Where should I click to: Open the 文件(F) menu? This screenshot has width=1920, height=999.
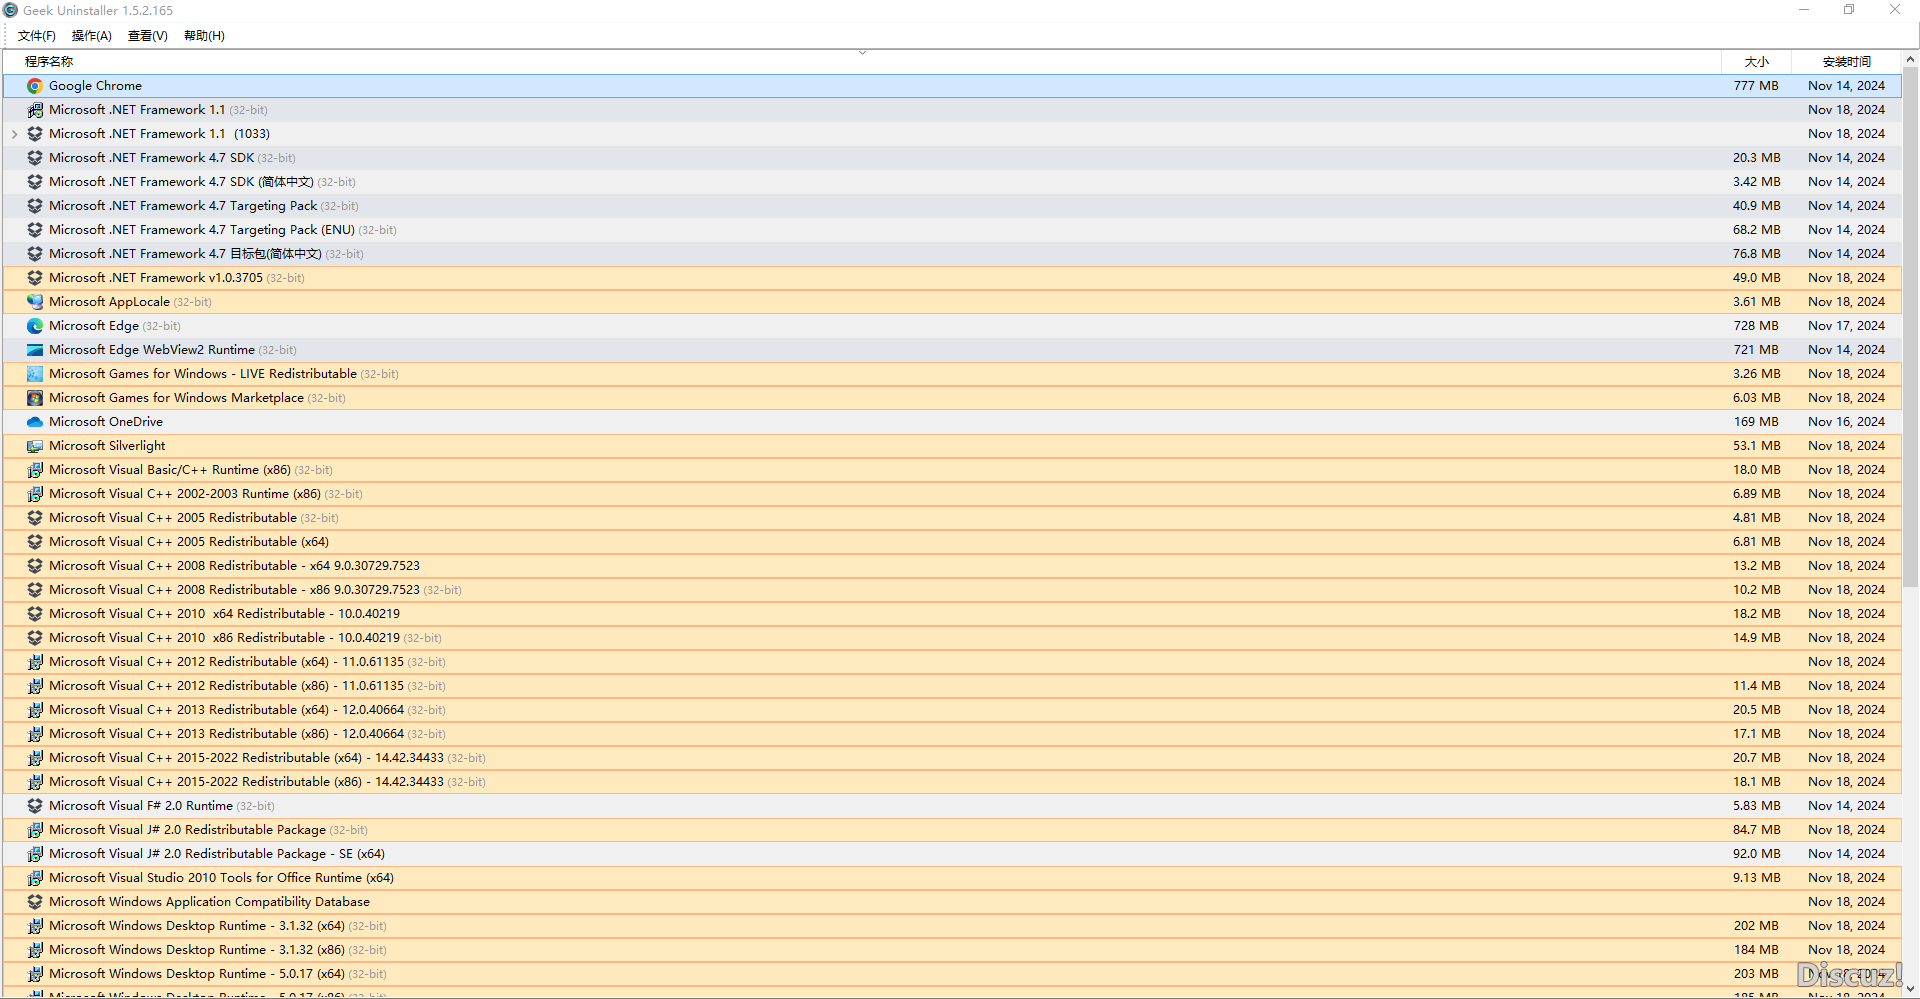coord(36,35)
